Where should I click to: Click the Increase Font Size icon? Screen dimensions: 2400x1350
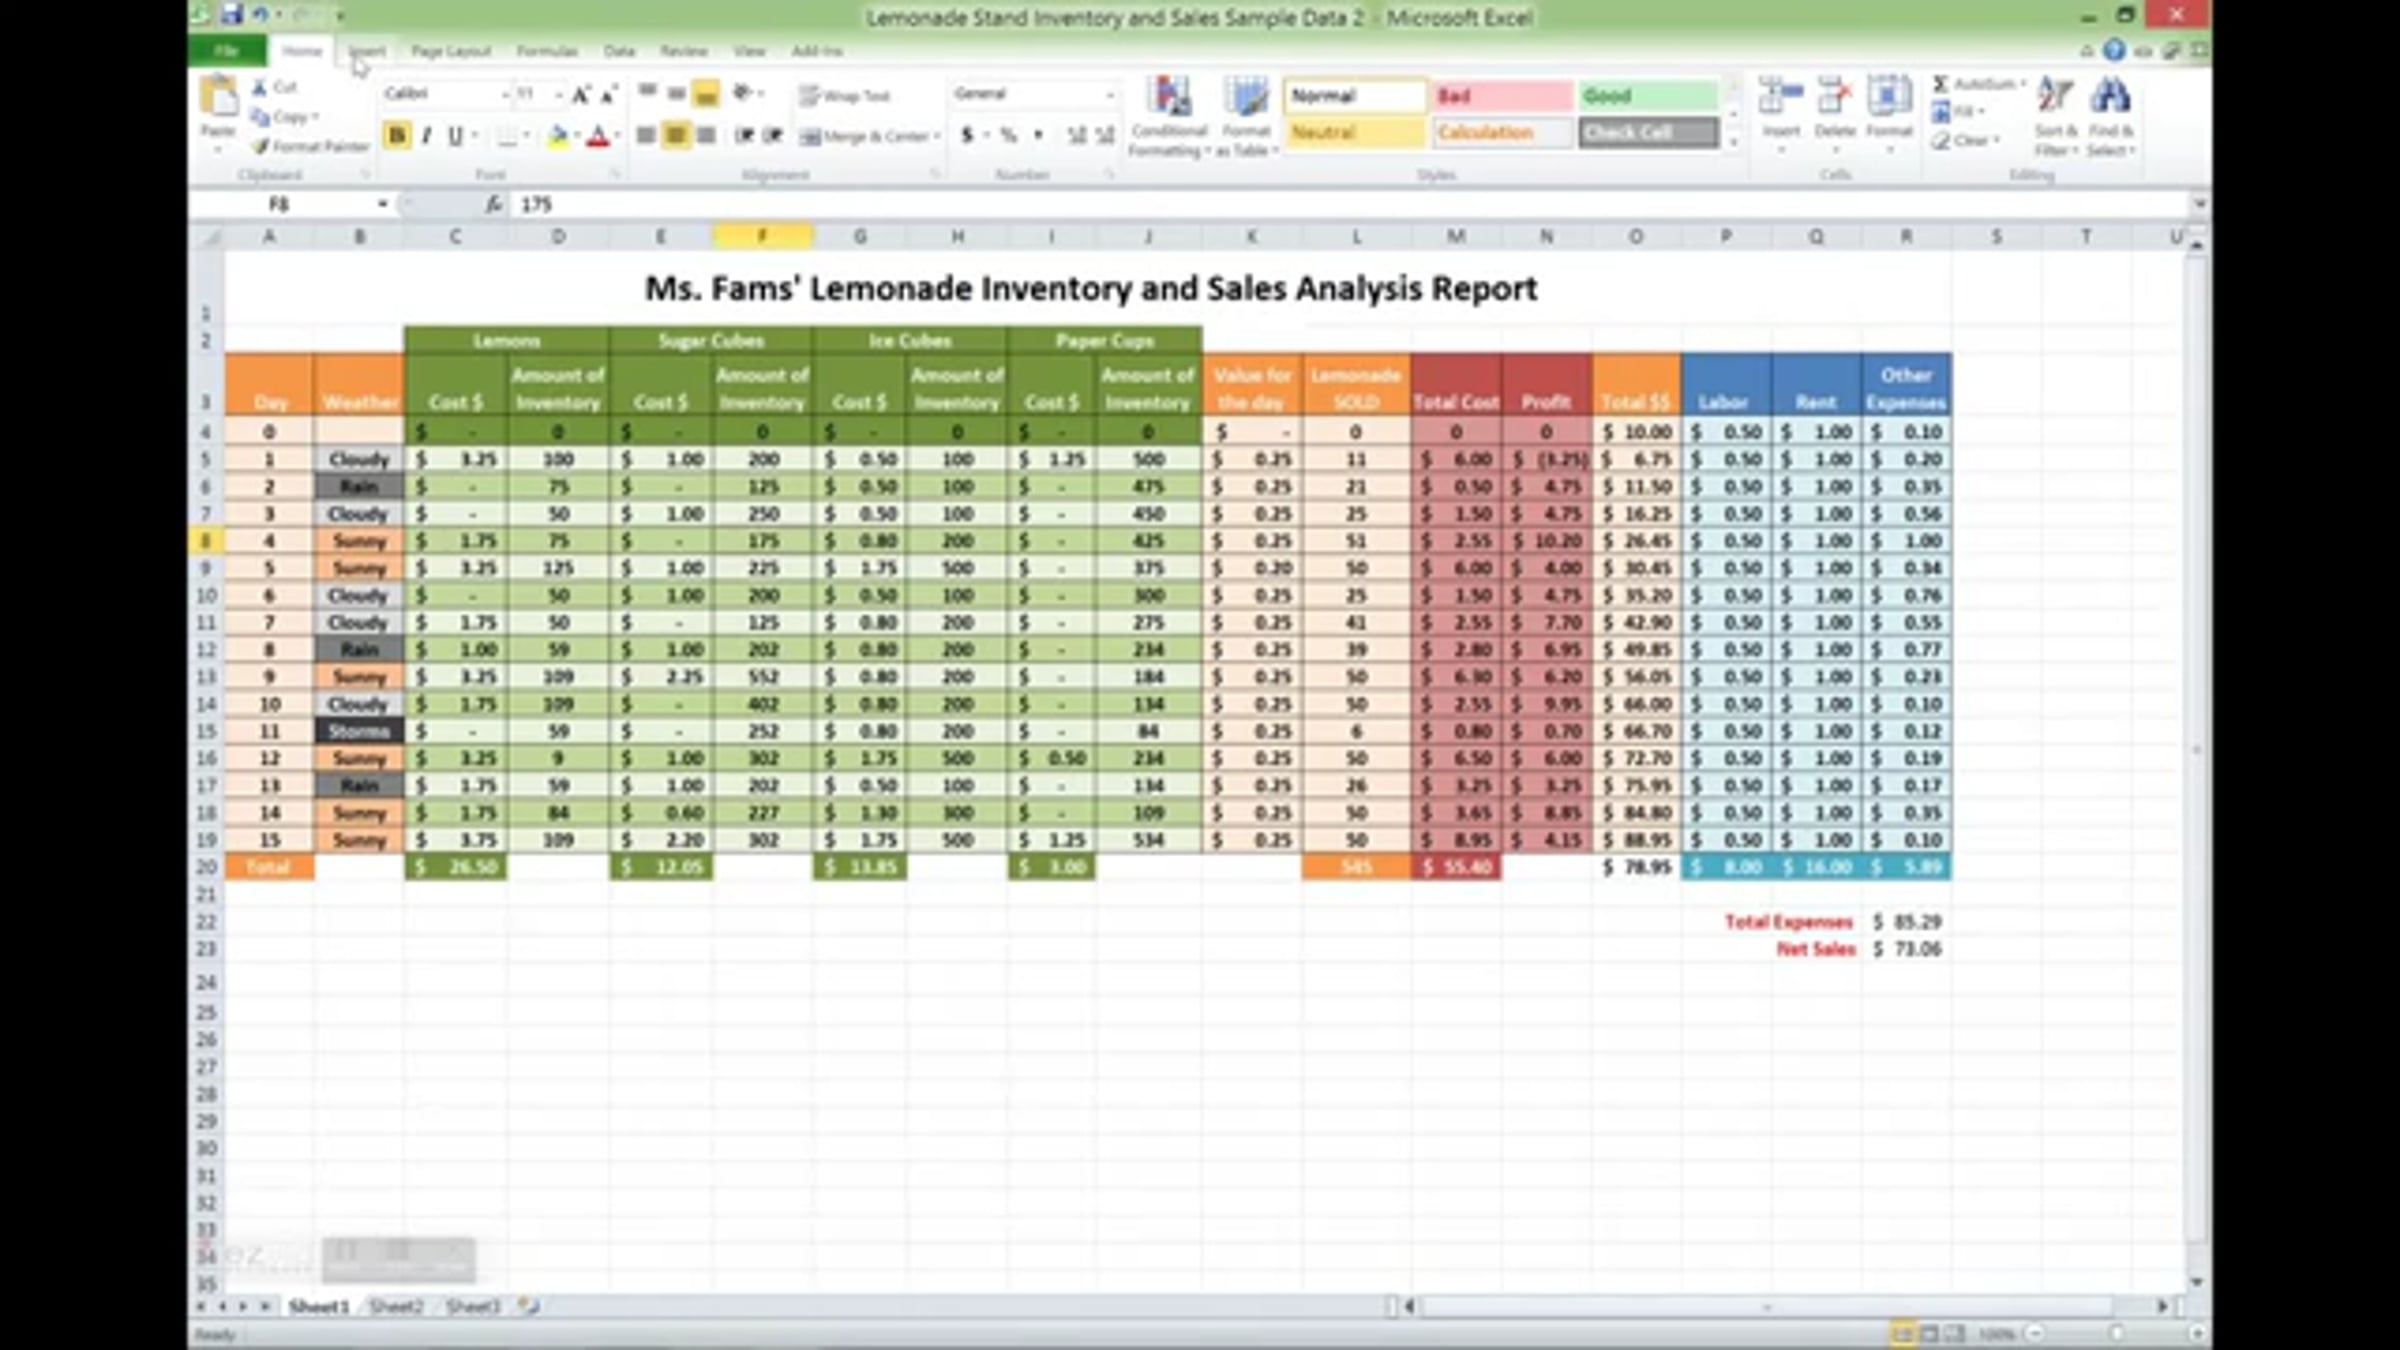point(580,95)
